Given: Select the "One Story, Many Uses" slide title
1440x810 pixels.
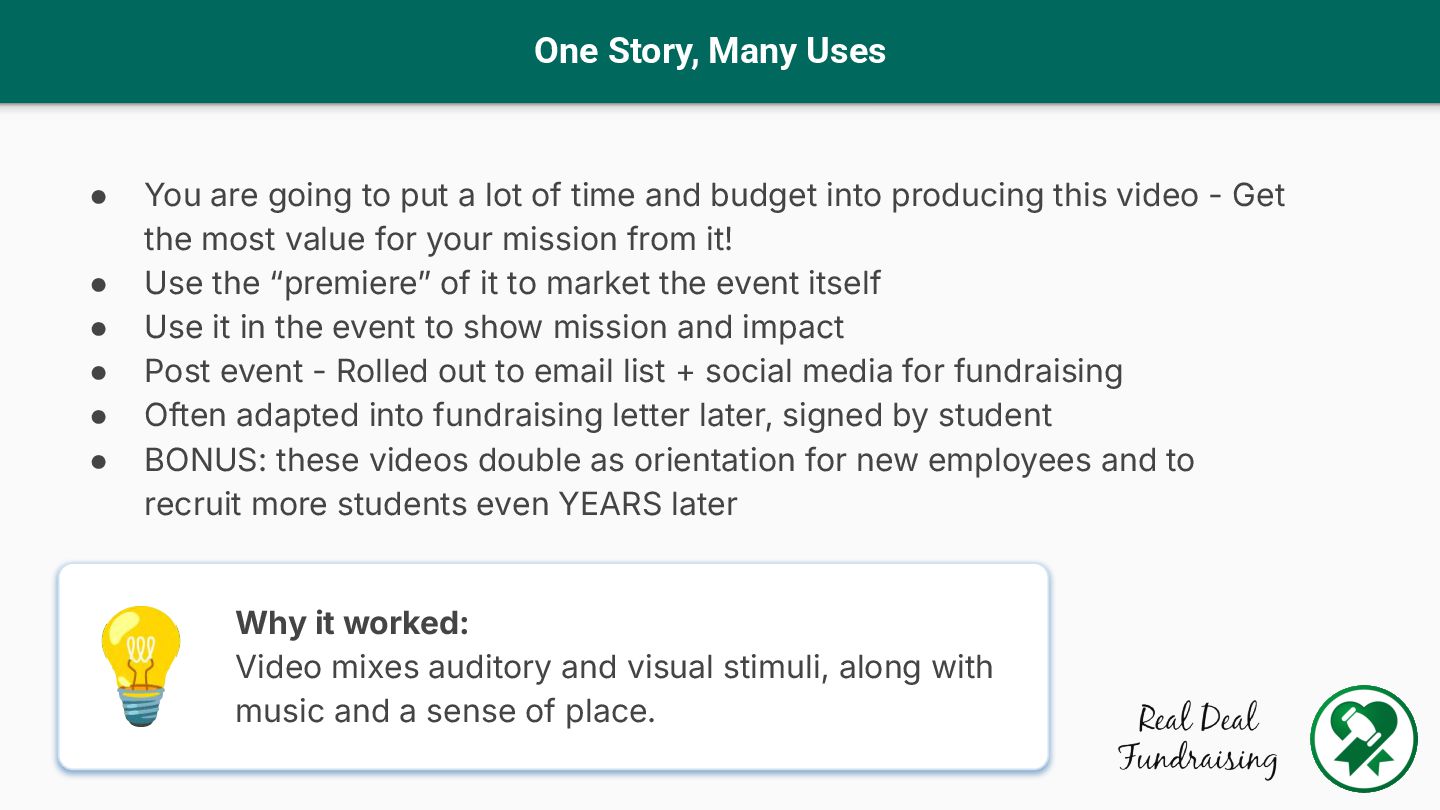Looking at the screenshot, I should point(710,51).
